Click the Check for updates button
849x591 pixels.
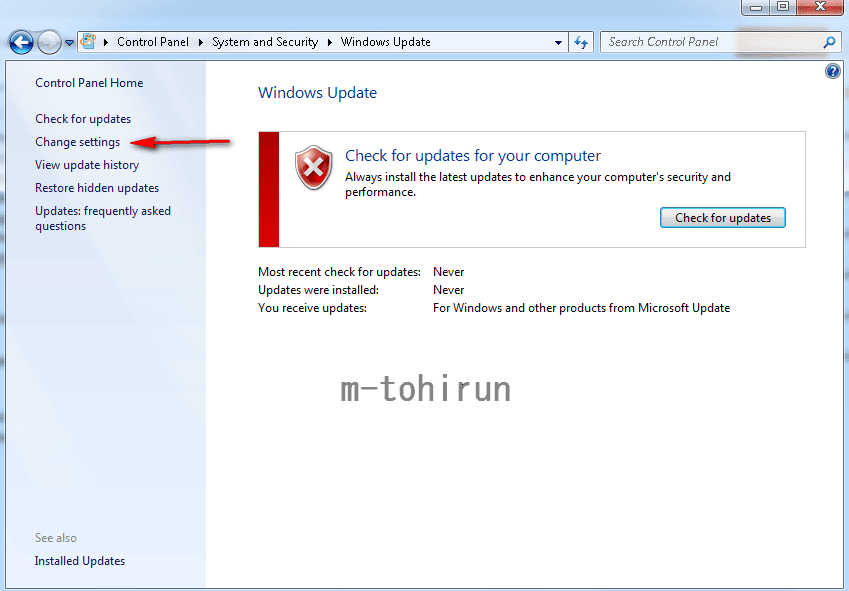click(722, 218)
